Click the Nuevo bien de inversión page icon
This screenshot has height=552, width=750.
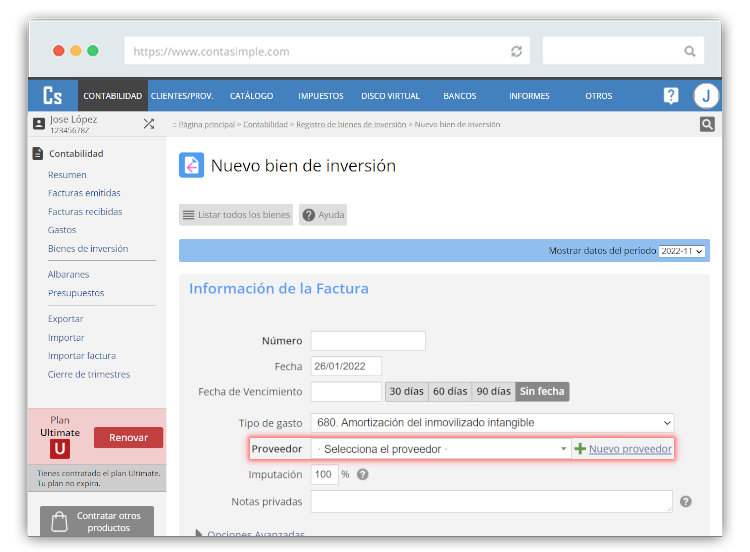click(191, 166)
